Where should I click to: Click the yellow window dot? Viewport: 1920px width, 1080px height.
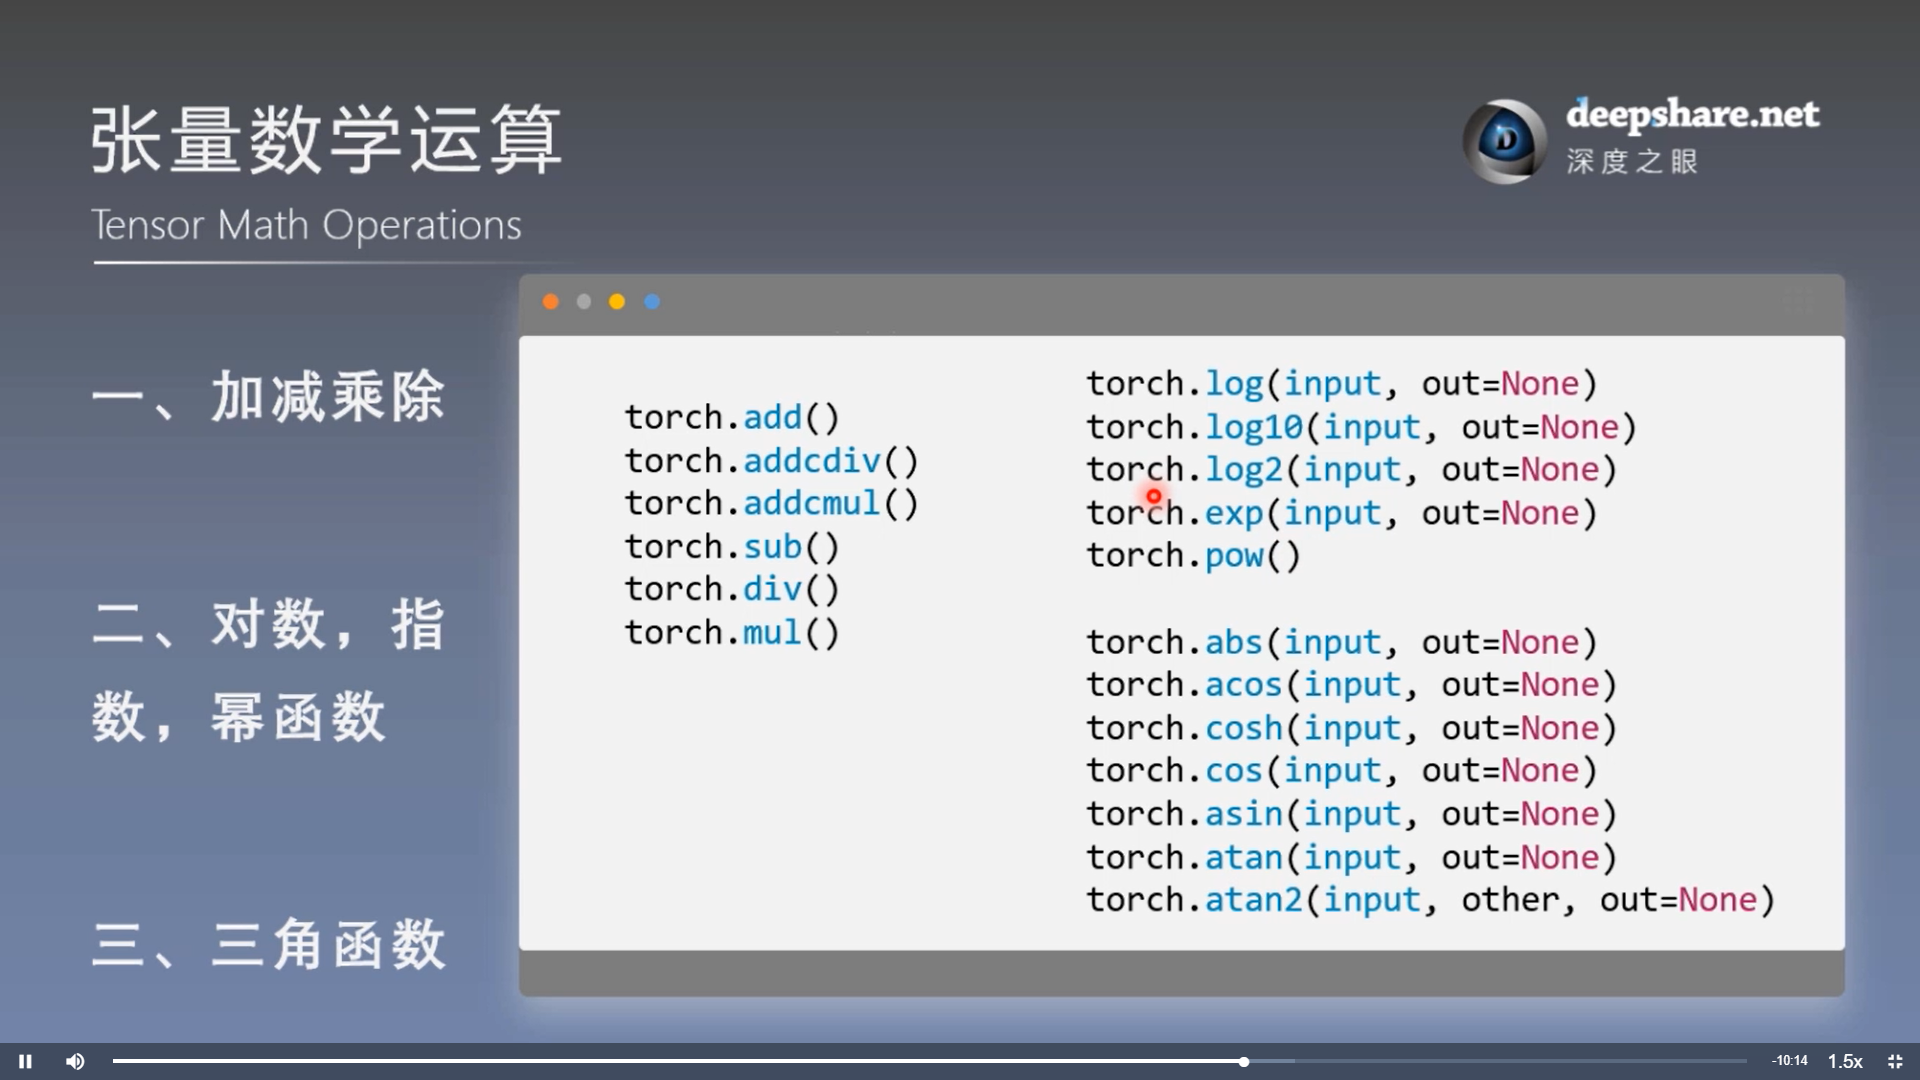(x=617, y=302)
